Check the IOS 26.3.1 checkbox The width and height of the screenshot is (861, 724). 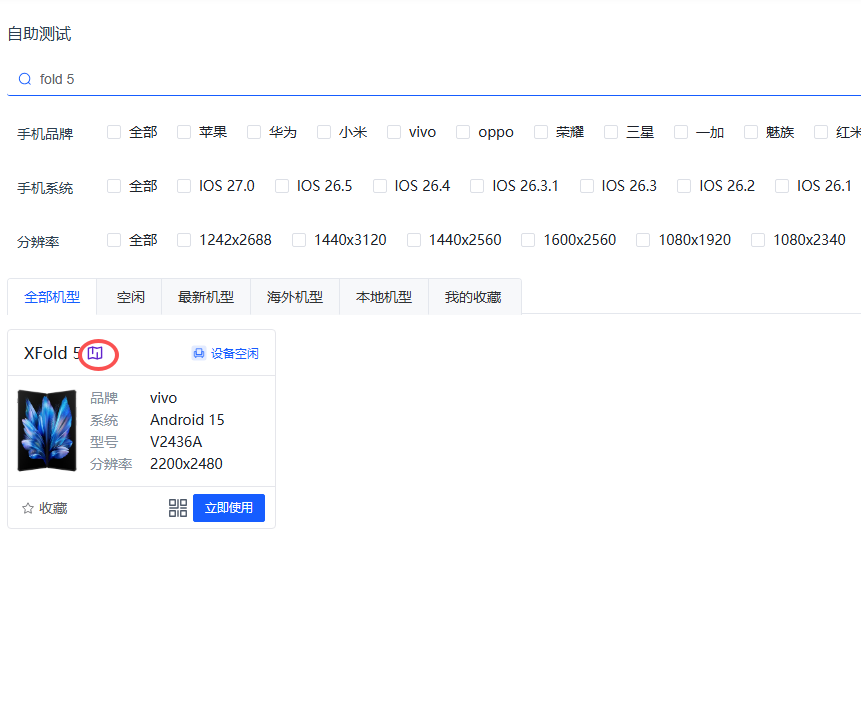pyautogui.click(x=477, y=186)
